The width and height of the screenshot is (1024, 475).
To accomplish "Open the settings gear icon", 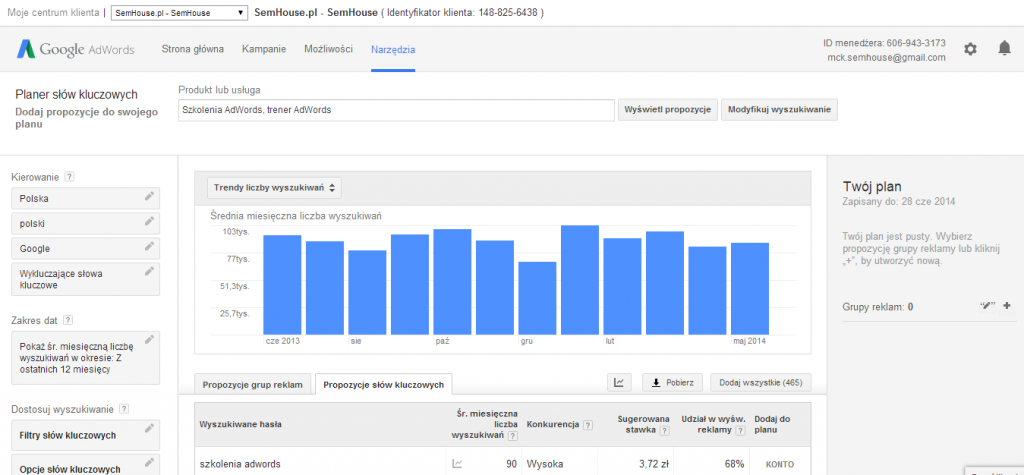I will [970, 49].
